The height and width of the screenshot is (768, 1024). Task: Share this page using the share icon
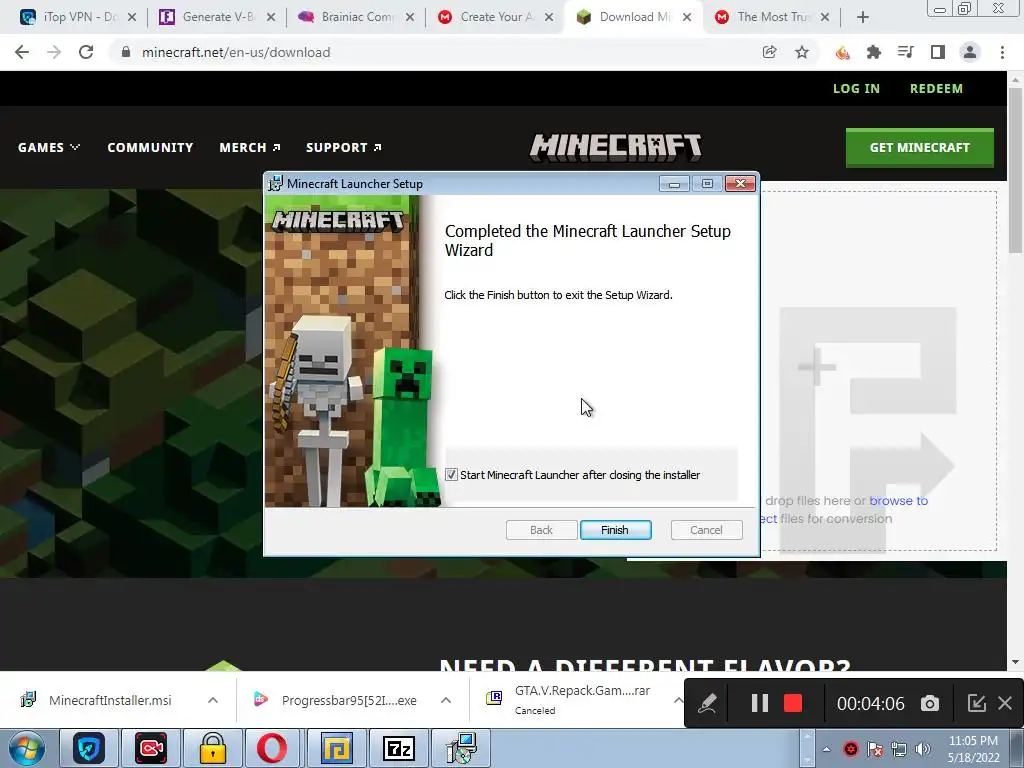[x=769, y=52]
